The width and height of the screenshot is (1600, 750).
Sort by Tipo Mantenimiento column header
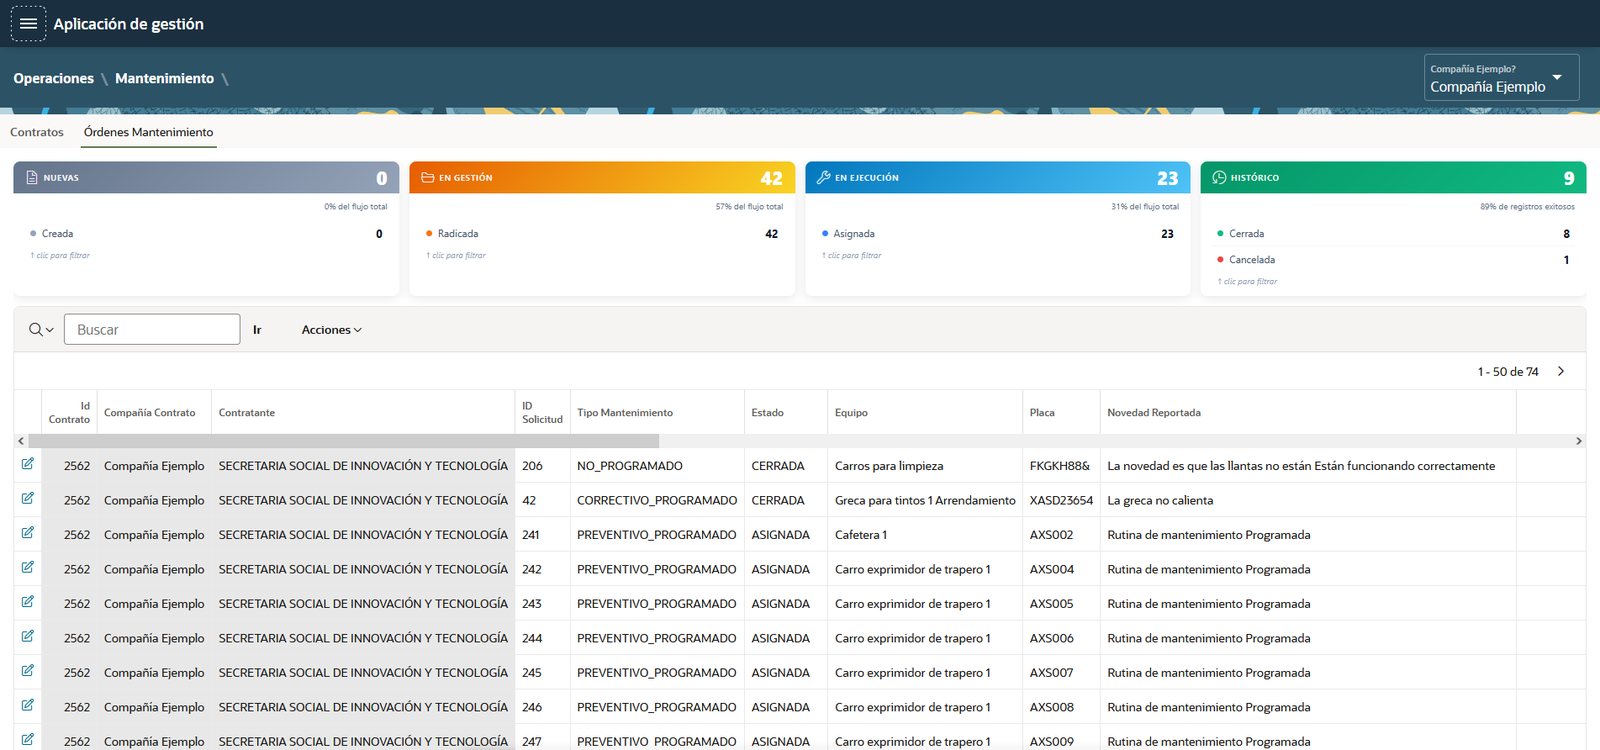pyautogui.click(x=625, y=412)
